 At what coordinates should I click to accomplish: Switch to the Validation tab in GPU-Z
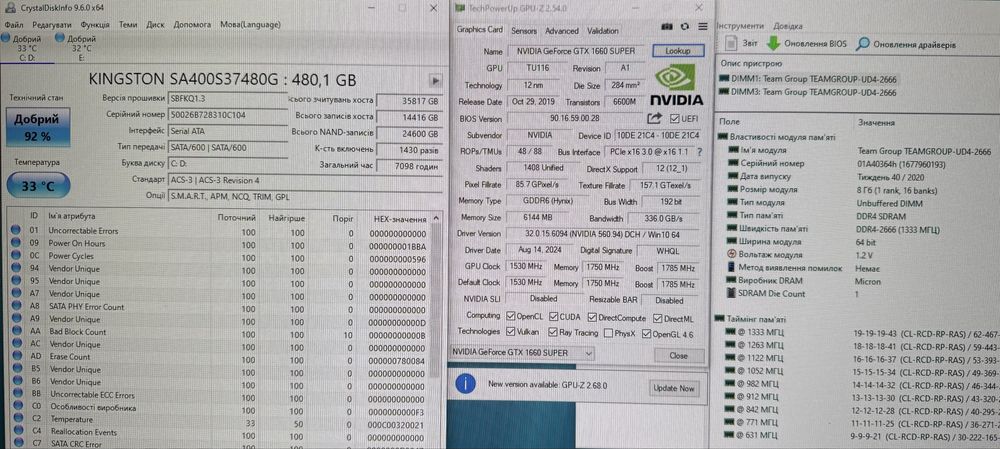point(603,31)
